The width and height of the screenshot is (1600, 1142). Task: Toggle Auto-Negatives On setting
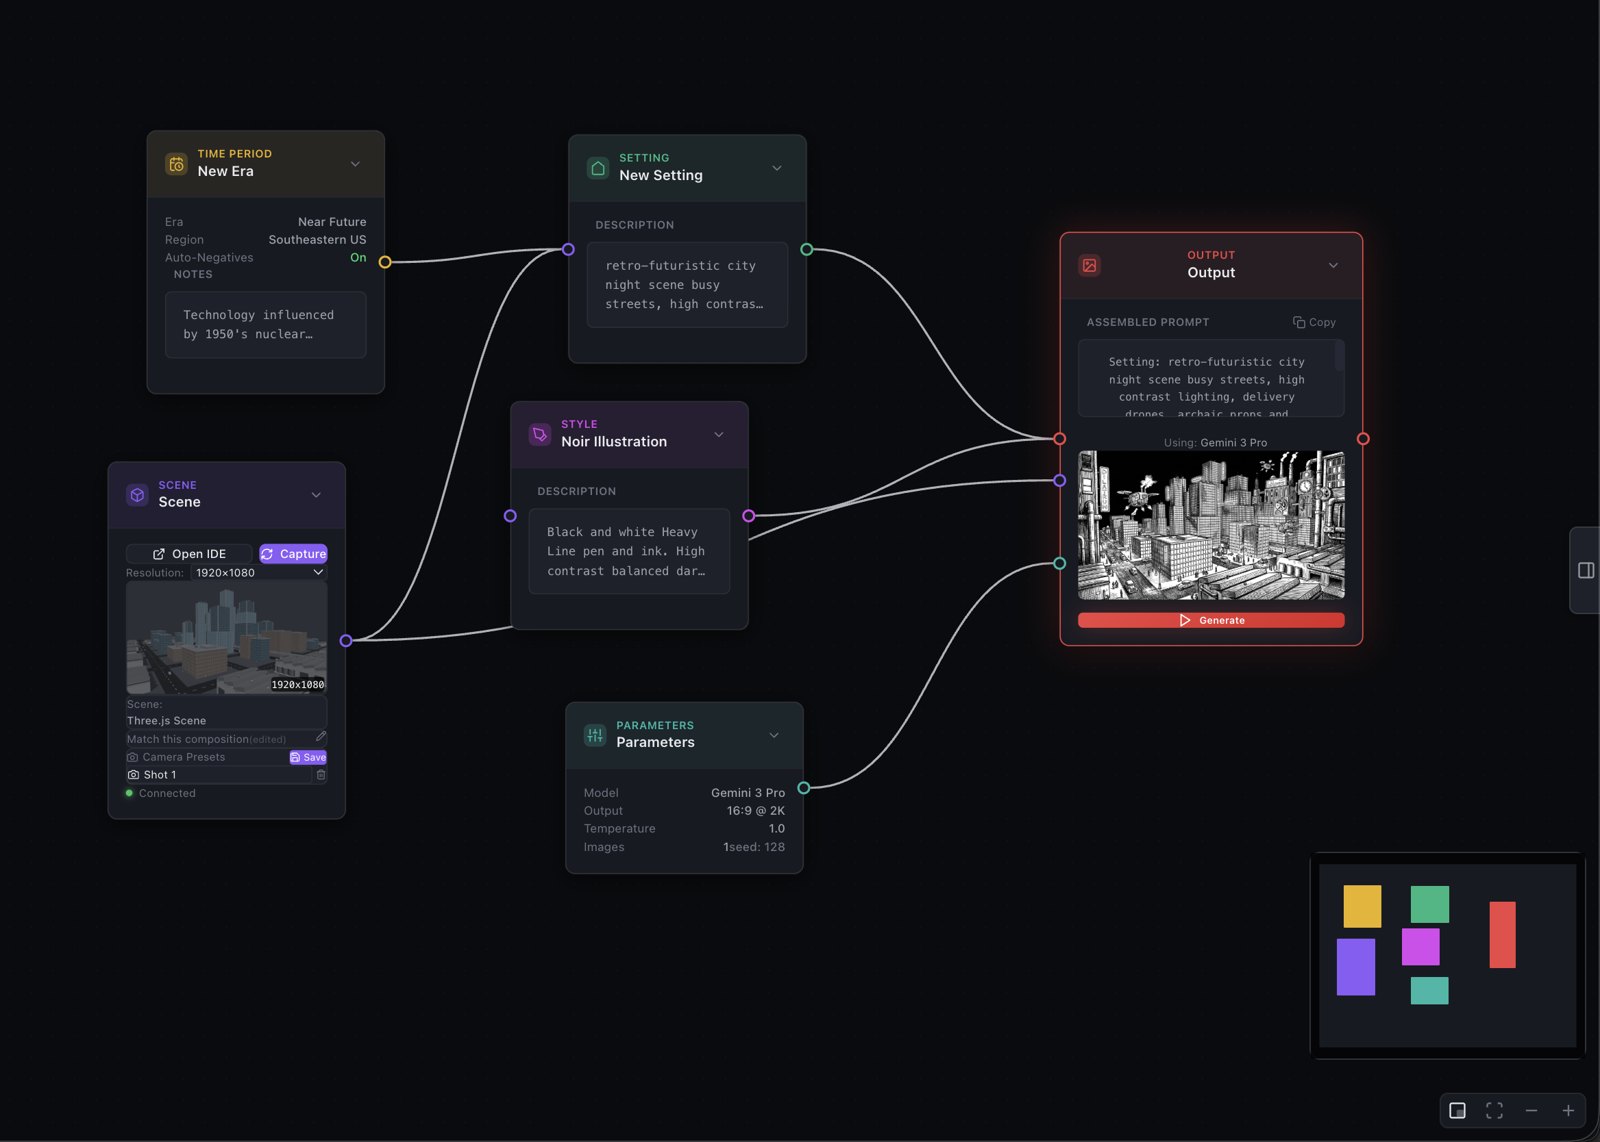tap(358, 258)
